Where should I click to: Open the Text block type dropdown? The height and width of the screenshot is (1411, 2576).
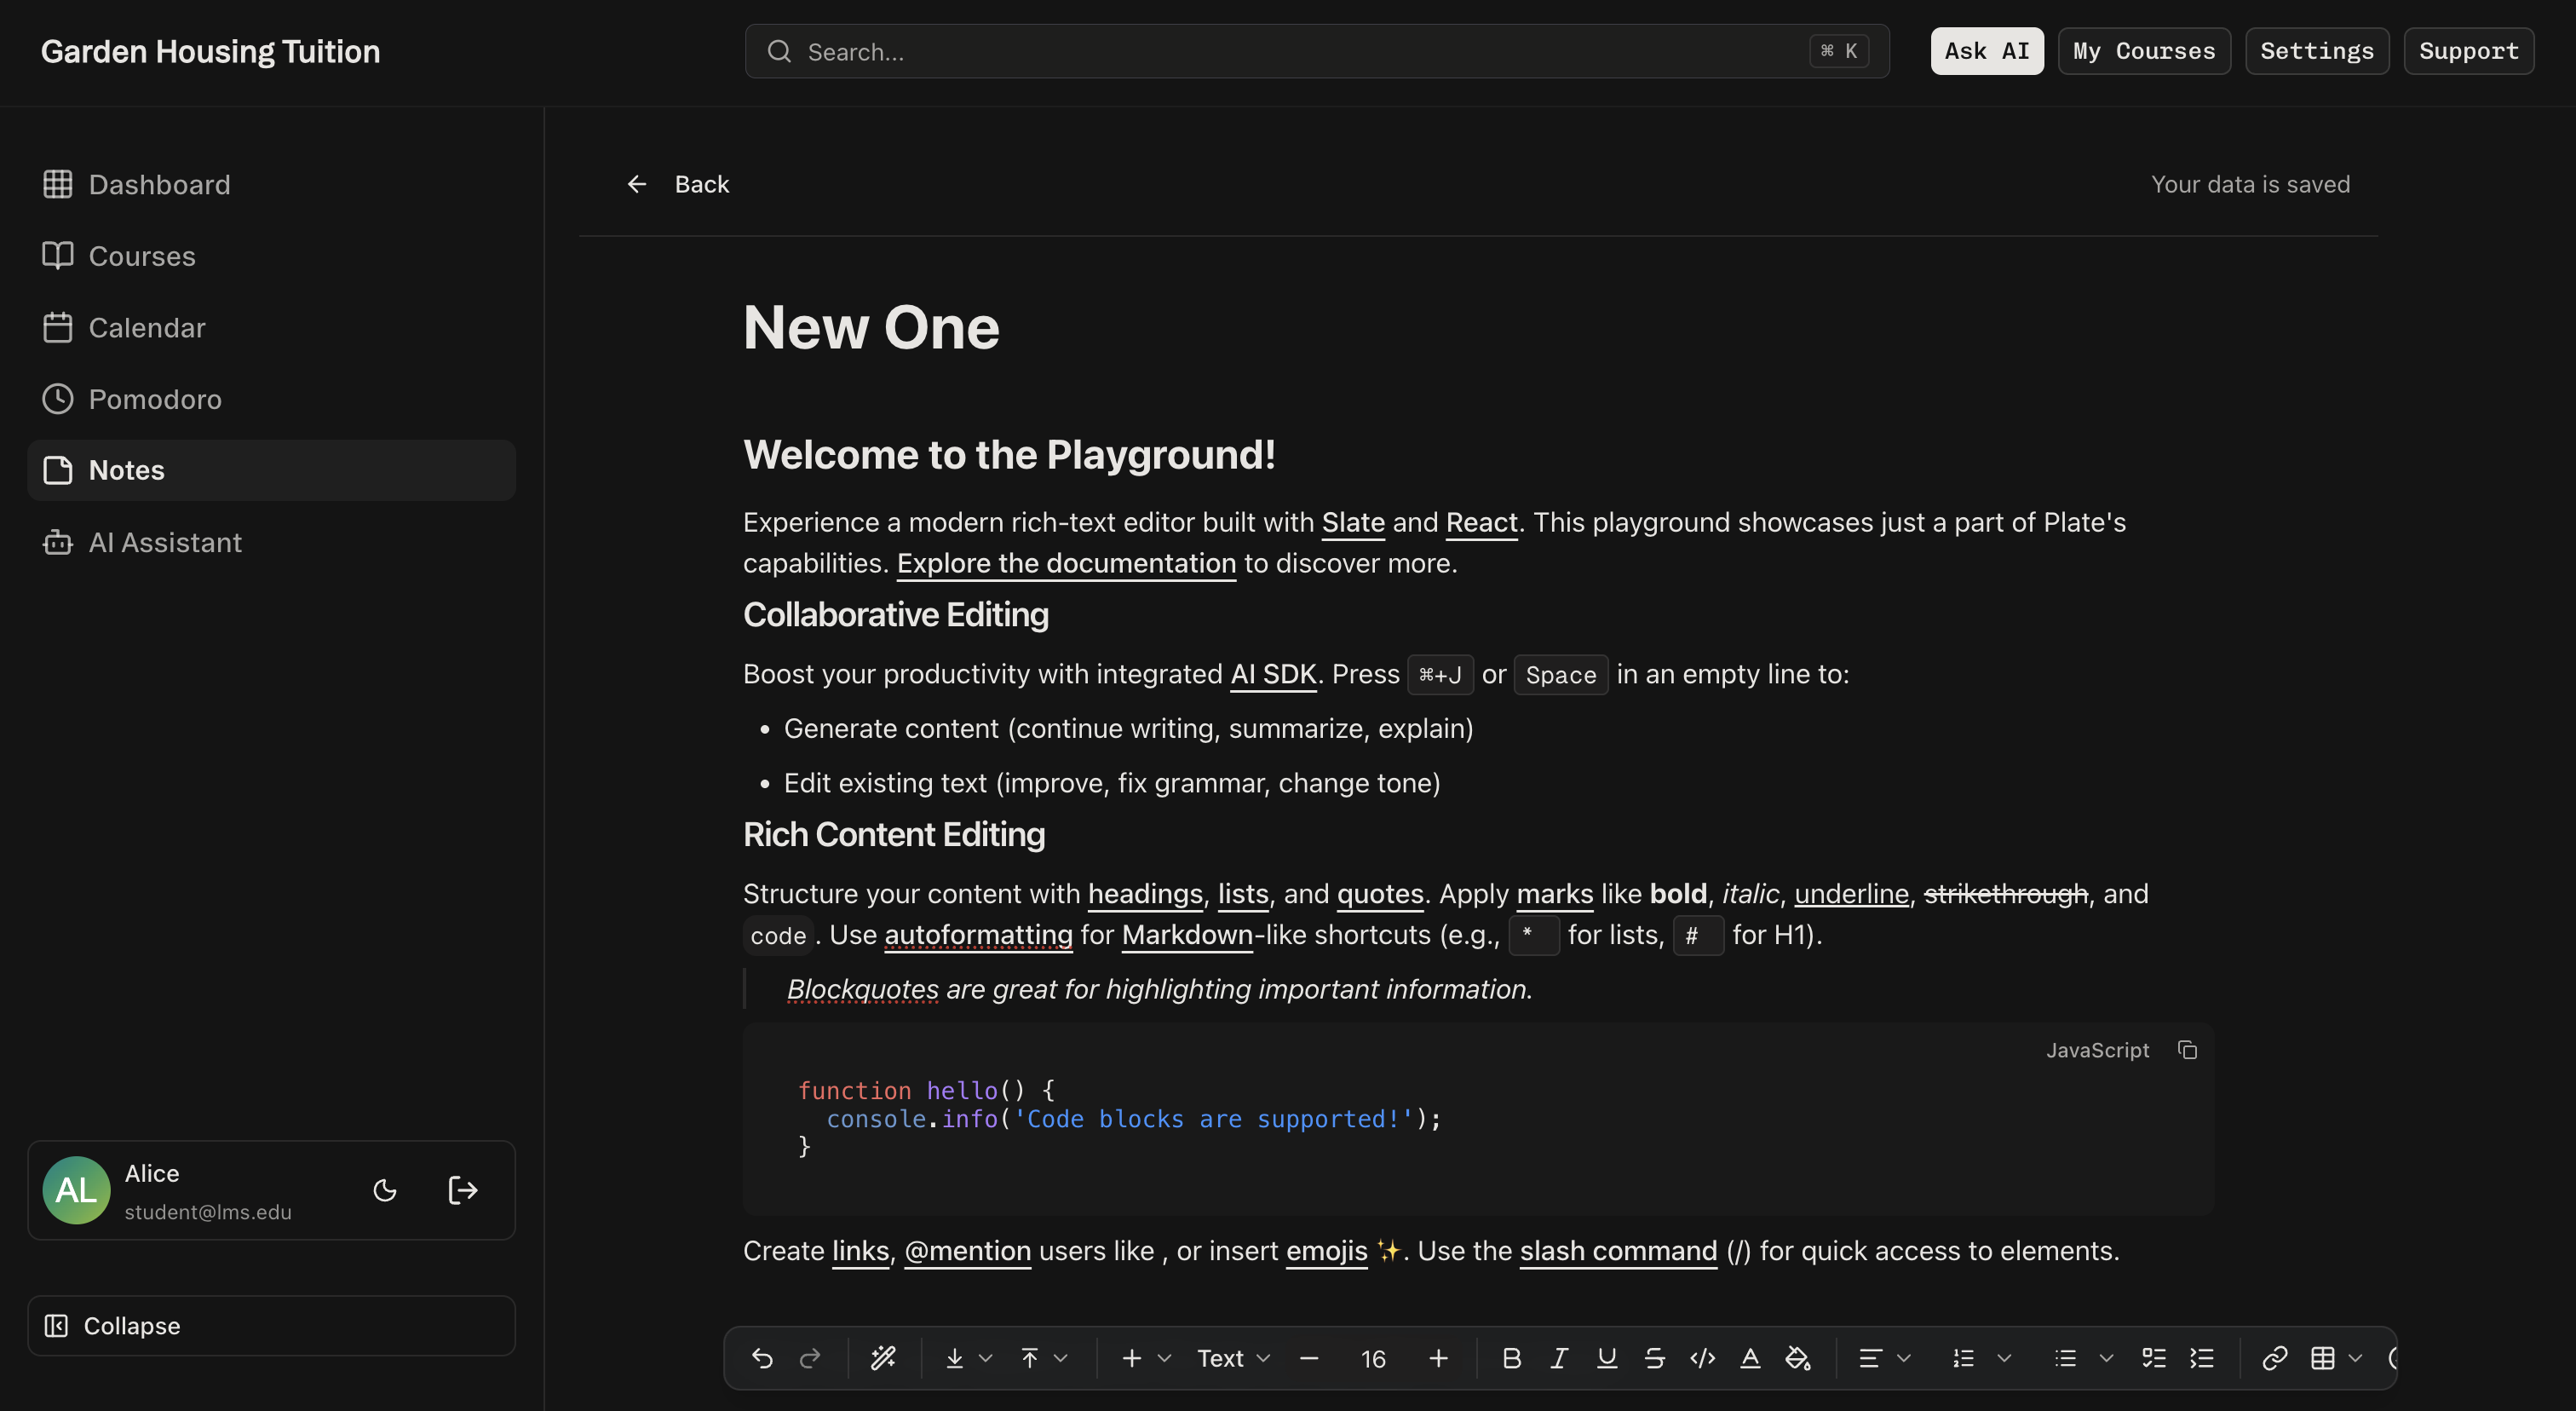point(1233,1358)
